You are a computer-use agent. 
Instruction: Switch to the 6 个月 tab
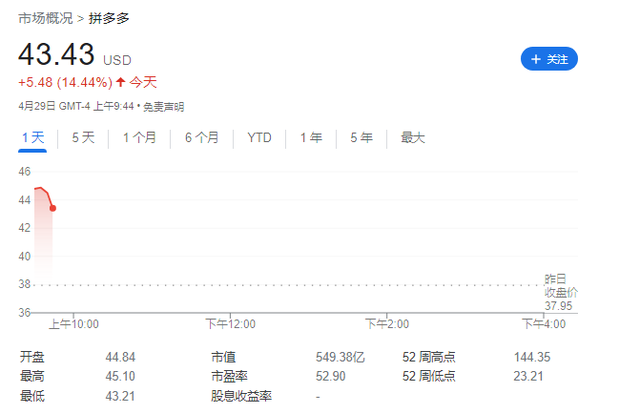[202, 138]
